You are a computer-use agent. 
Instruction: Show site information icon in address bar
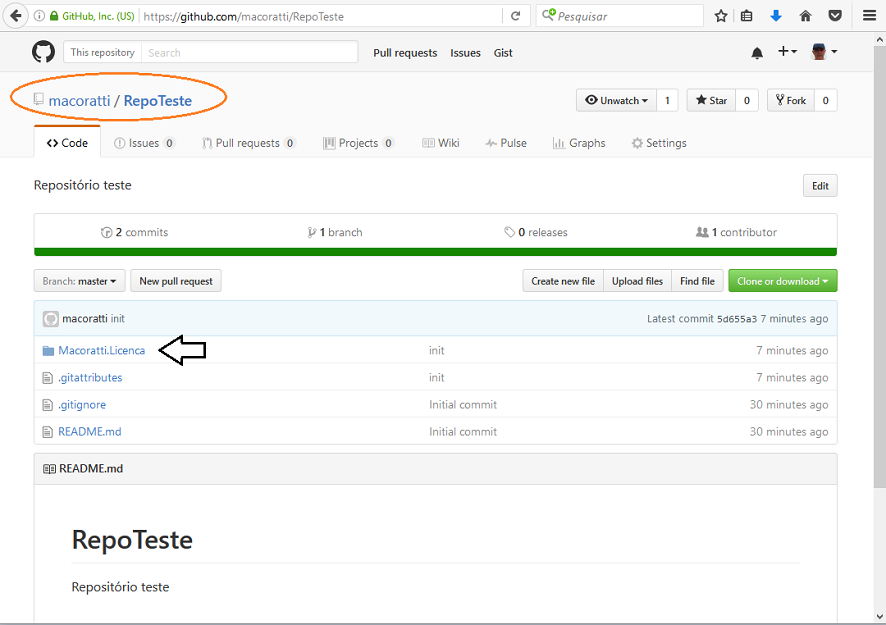(x=39, y=16)
